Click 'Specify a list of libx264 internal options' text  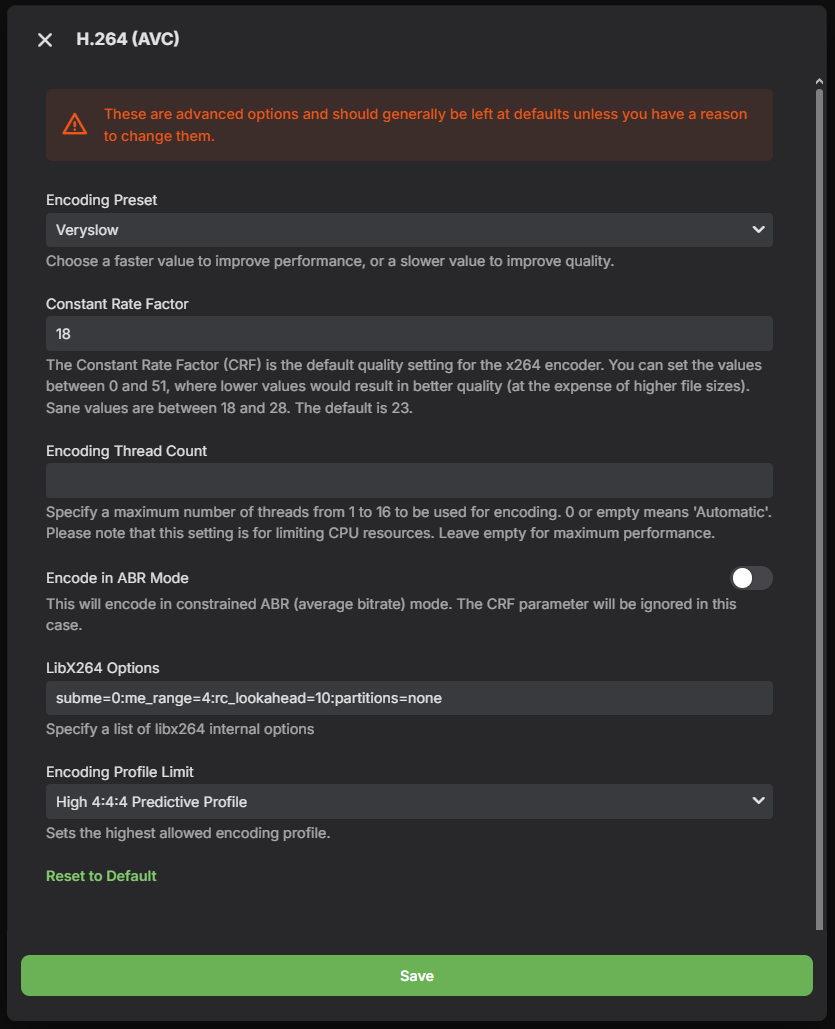pos(180,729)
